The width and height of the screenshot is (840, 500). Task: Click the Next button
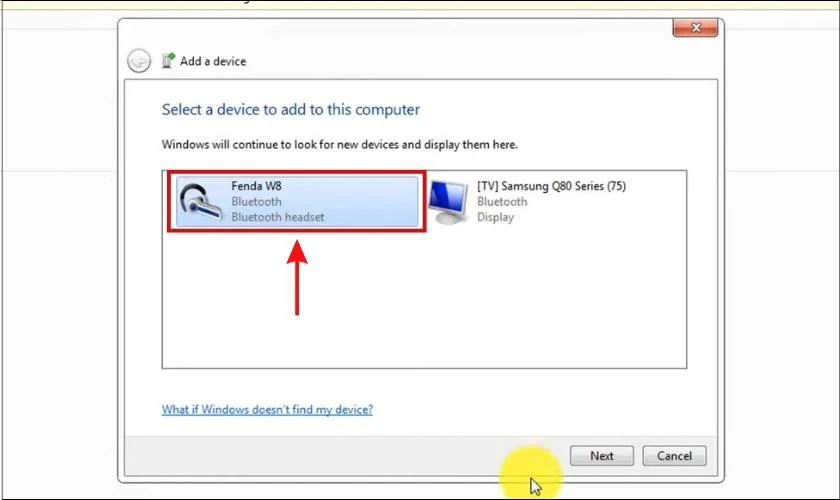click(x=602, y=456)
